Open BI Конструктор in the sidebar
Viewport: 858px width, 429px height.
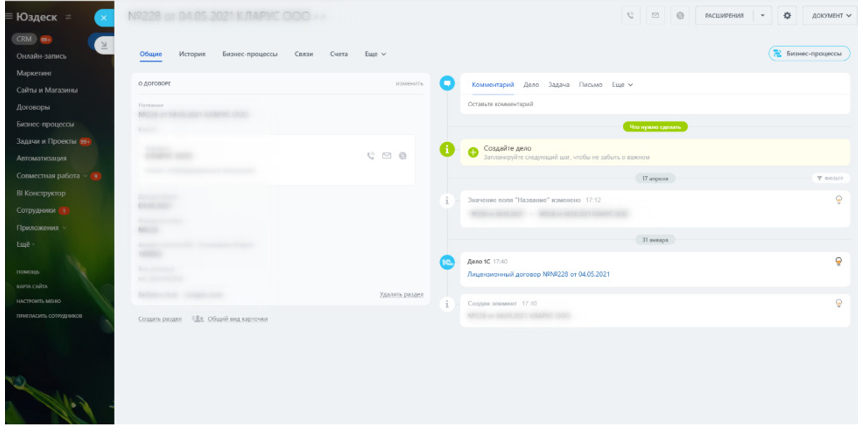point(41,193)
